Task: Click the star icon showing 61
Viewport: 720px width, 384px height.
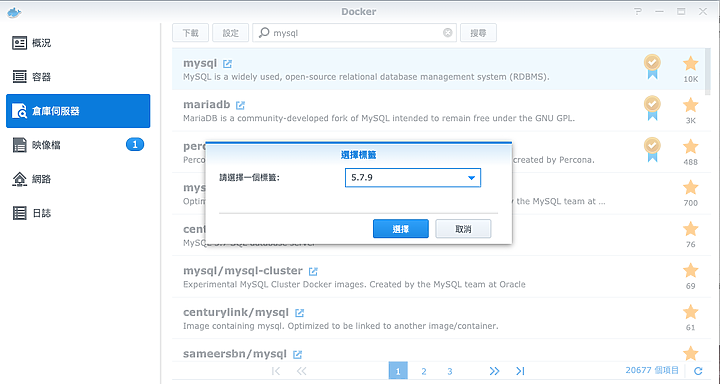Action: coord(691,312)
